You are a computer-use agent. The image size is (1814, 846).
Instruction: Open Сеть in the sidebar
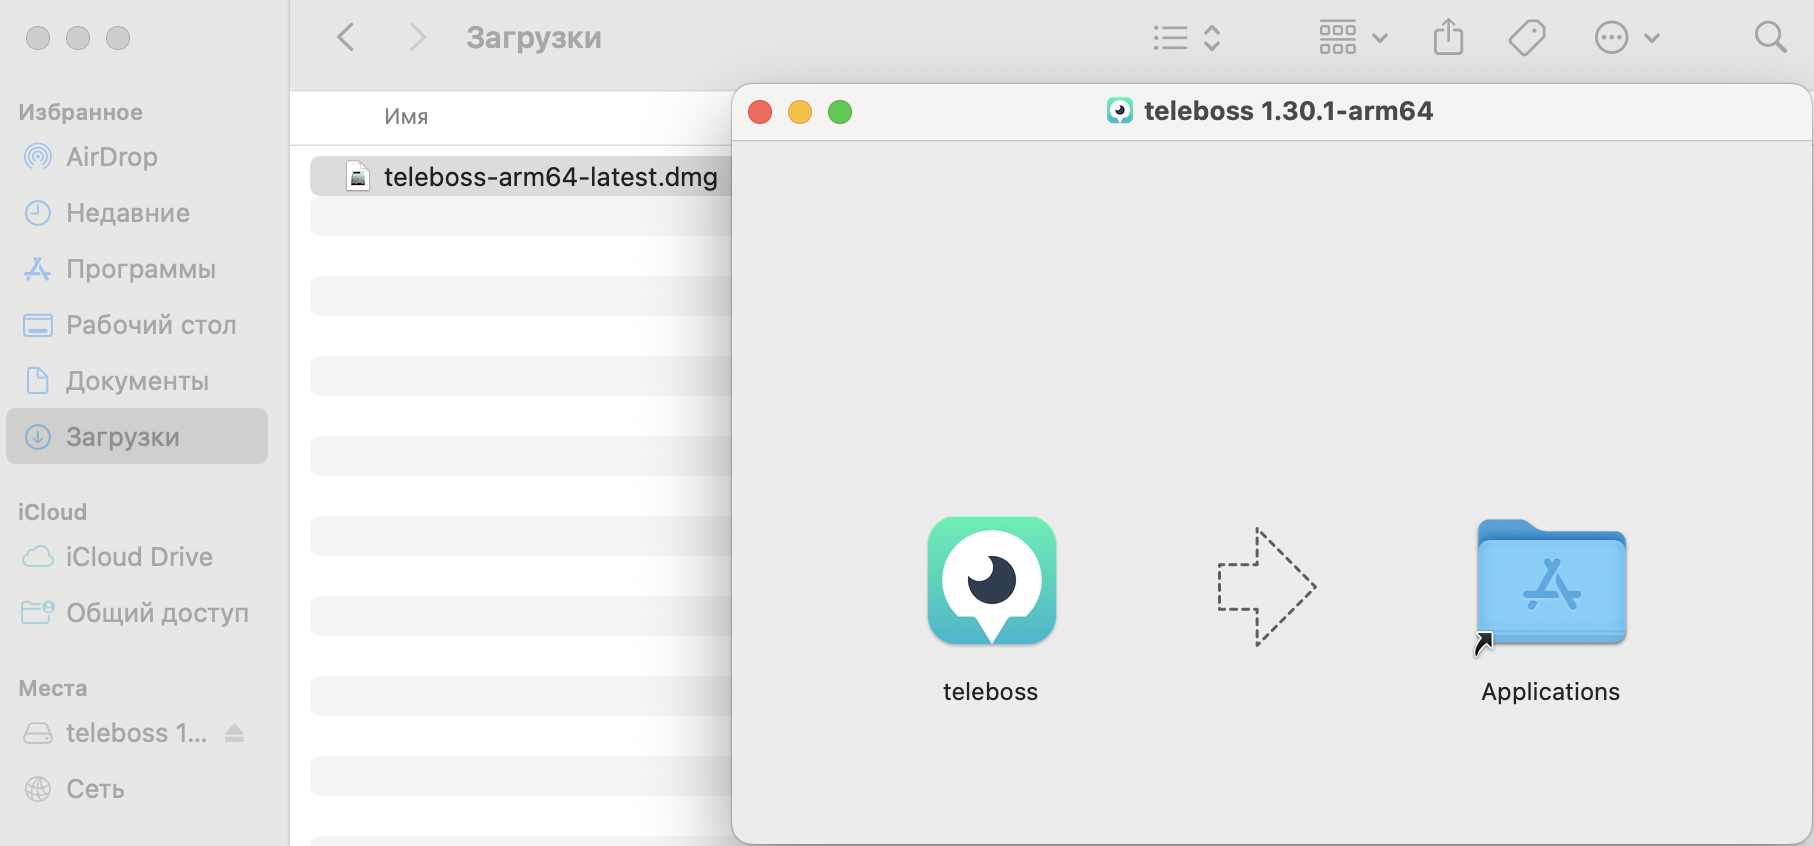tap(137, 789)
